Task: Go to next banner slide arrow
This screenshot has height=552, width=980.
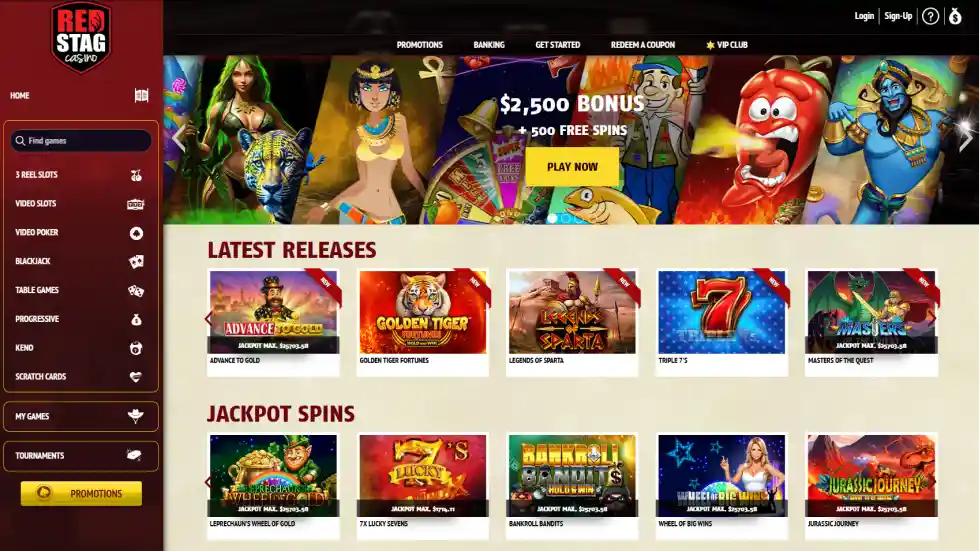Action: tap(965, 139)
